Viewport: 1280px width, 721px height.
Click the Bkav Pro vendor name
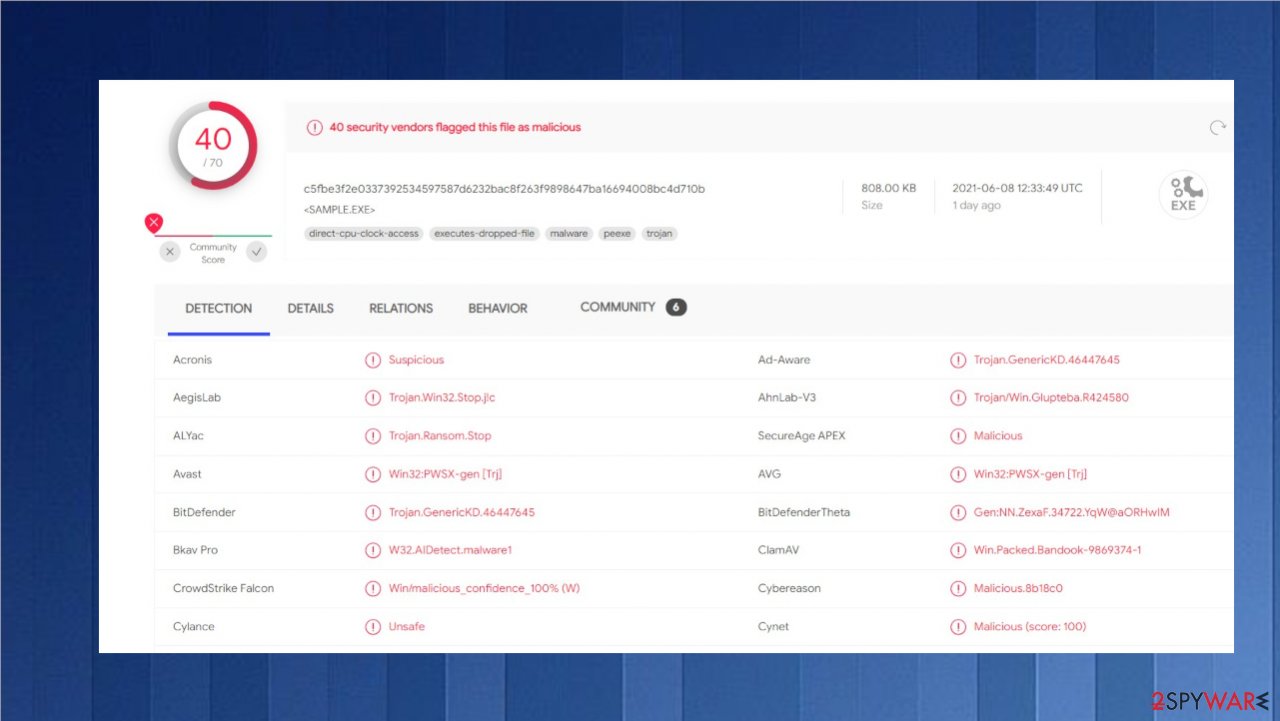click(195, 550)
